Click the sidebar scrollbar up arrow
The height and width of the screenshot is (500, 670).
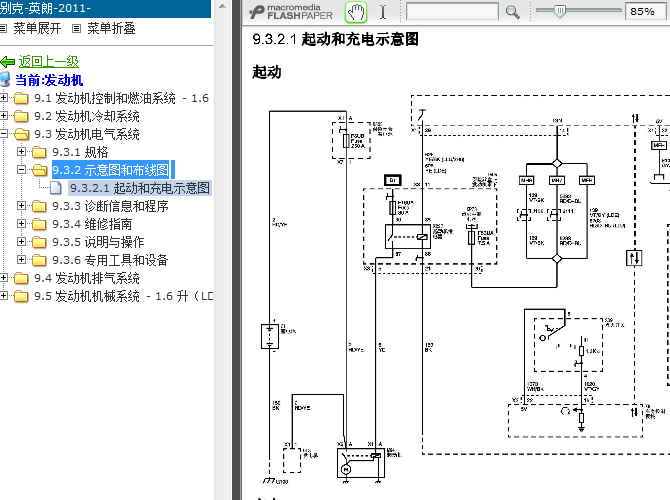click(222, 6)
